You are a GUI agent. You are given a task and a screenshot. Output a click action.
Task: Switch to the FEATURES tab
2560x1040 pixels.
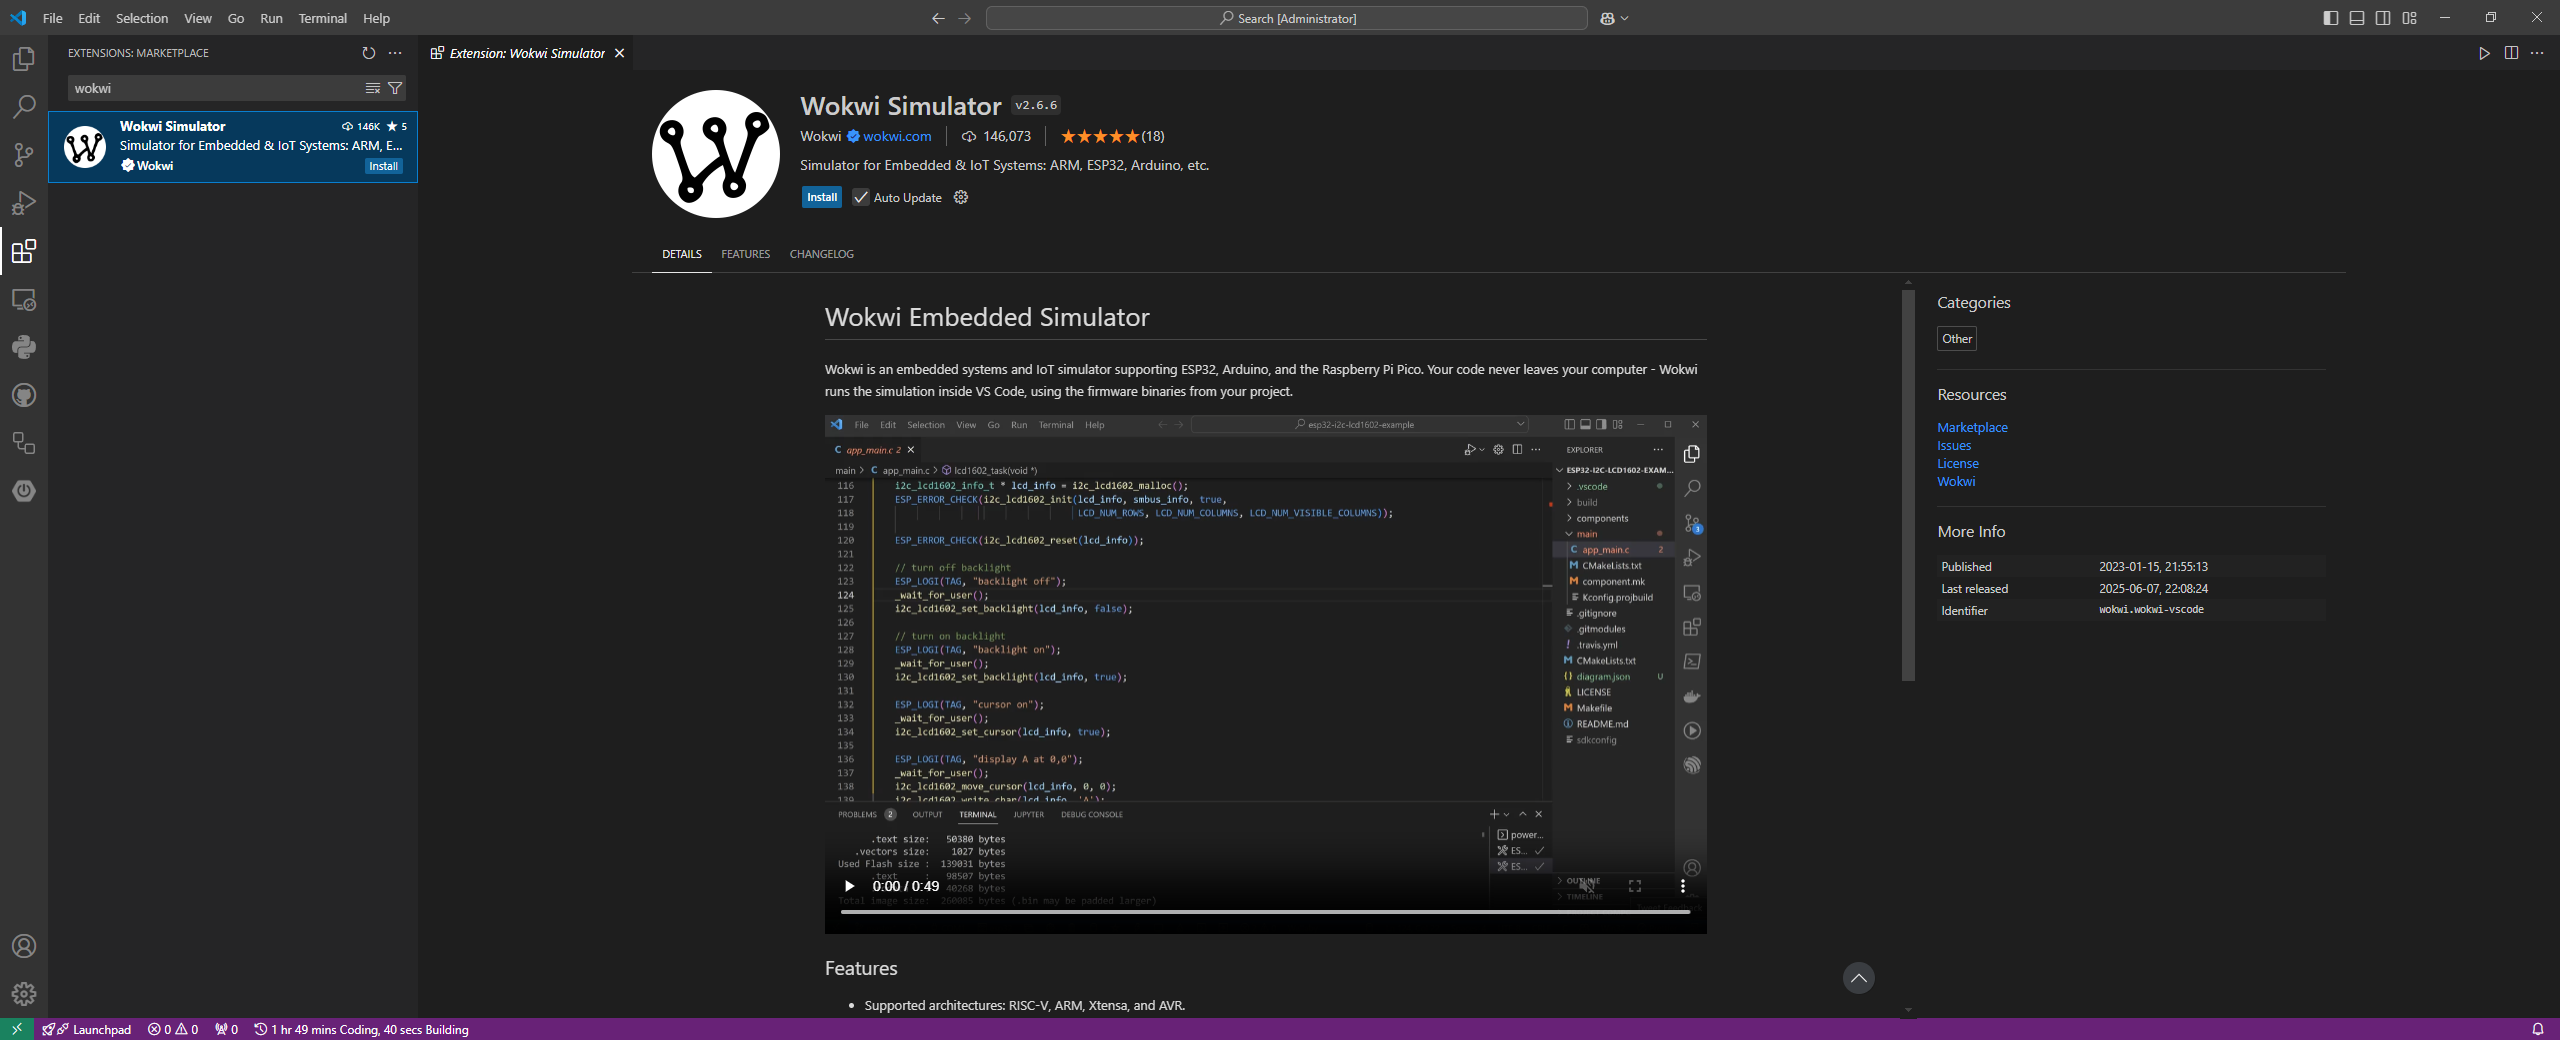click(746, 254)
